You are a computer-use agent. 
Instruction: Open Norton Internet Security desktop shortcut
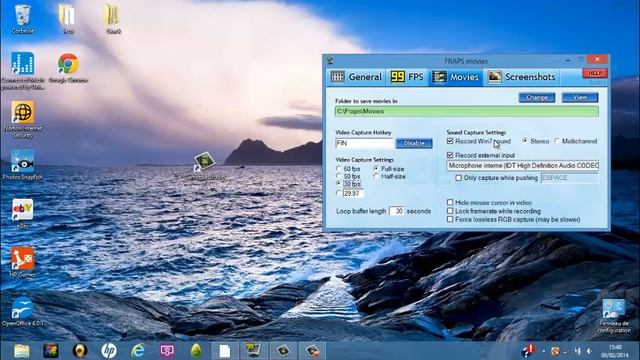(23, 119)
